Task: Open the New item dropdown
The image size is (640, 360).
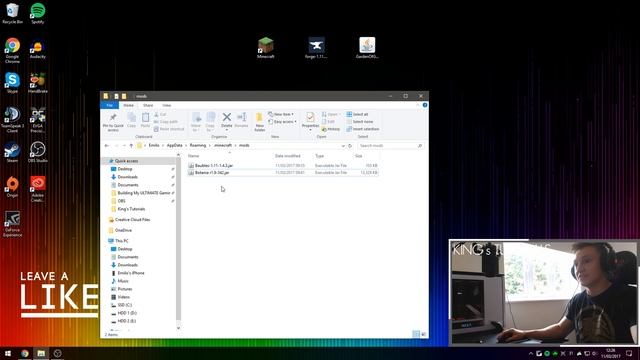Action: [281, 114]
